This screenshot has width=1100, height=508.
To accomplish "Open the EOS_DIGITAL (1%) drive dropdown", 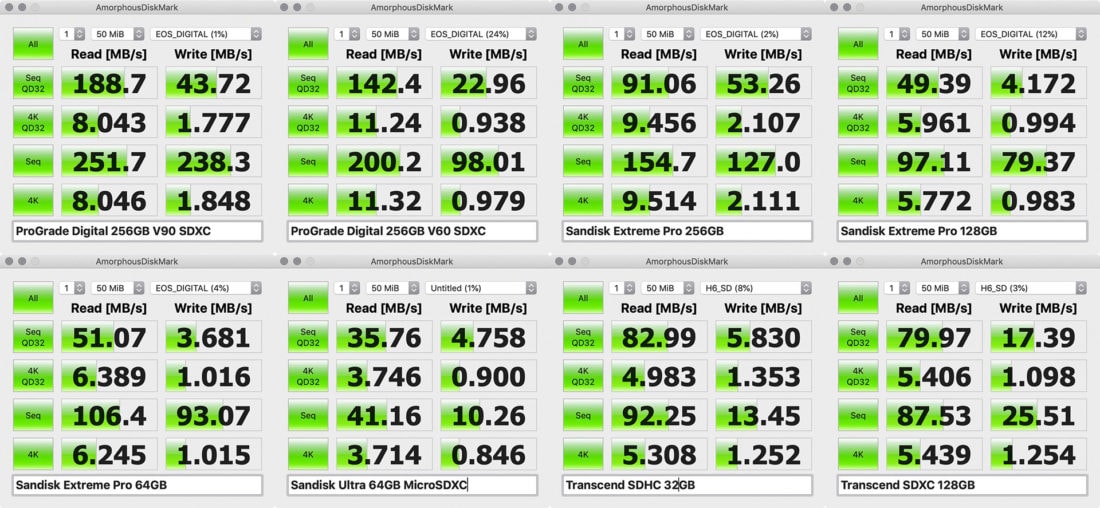I will point(206,34).
